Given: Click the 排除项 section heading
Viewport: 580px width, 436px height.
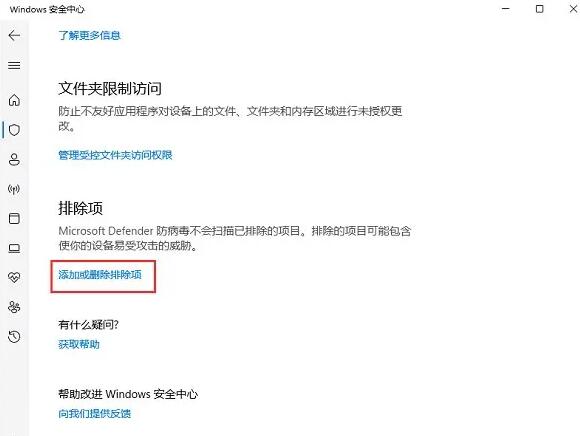Looking at the screenshot, I should coord(80,208).
